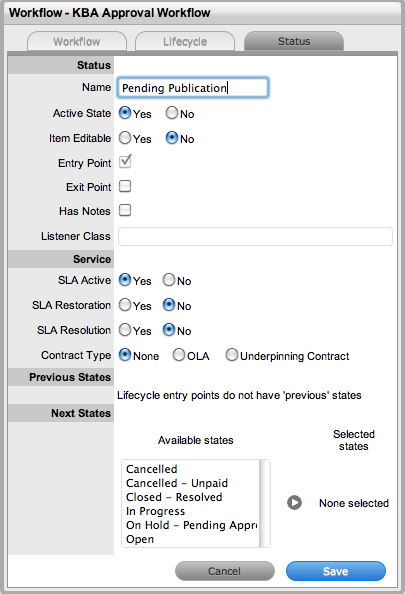Click the Listener Class text field
The width and height of the screenshot is (405, 594).
(255, 236)
